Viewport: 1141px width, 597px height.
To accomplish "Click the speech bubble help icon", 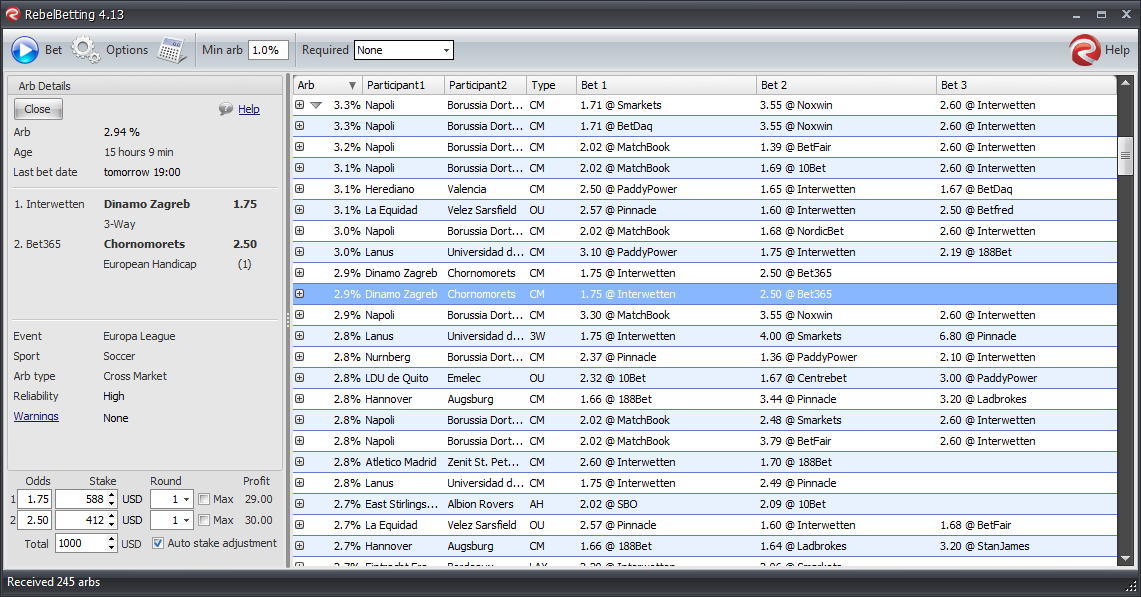I will [226, 109].
